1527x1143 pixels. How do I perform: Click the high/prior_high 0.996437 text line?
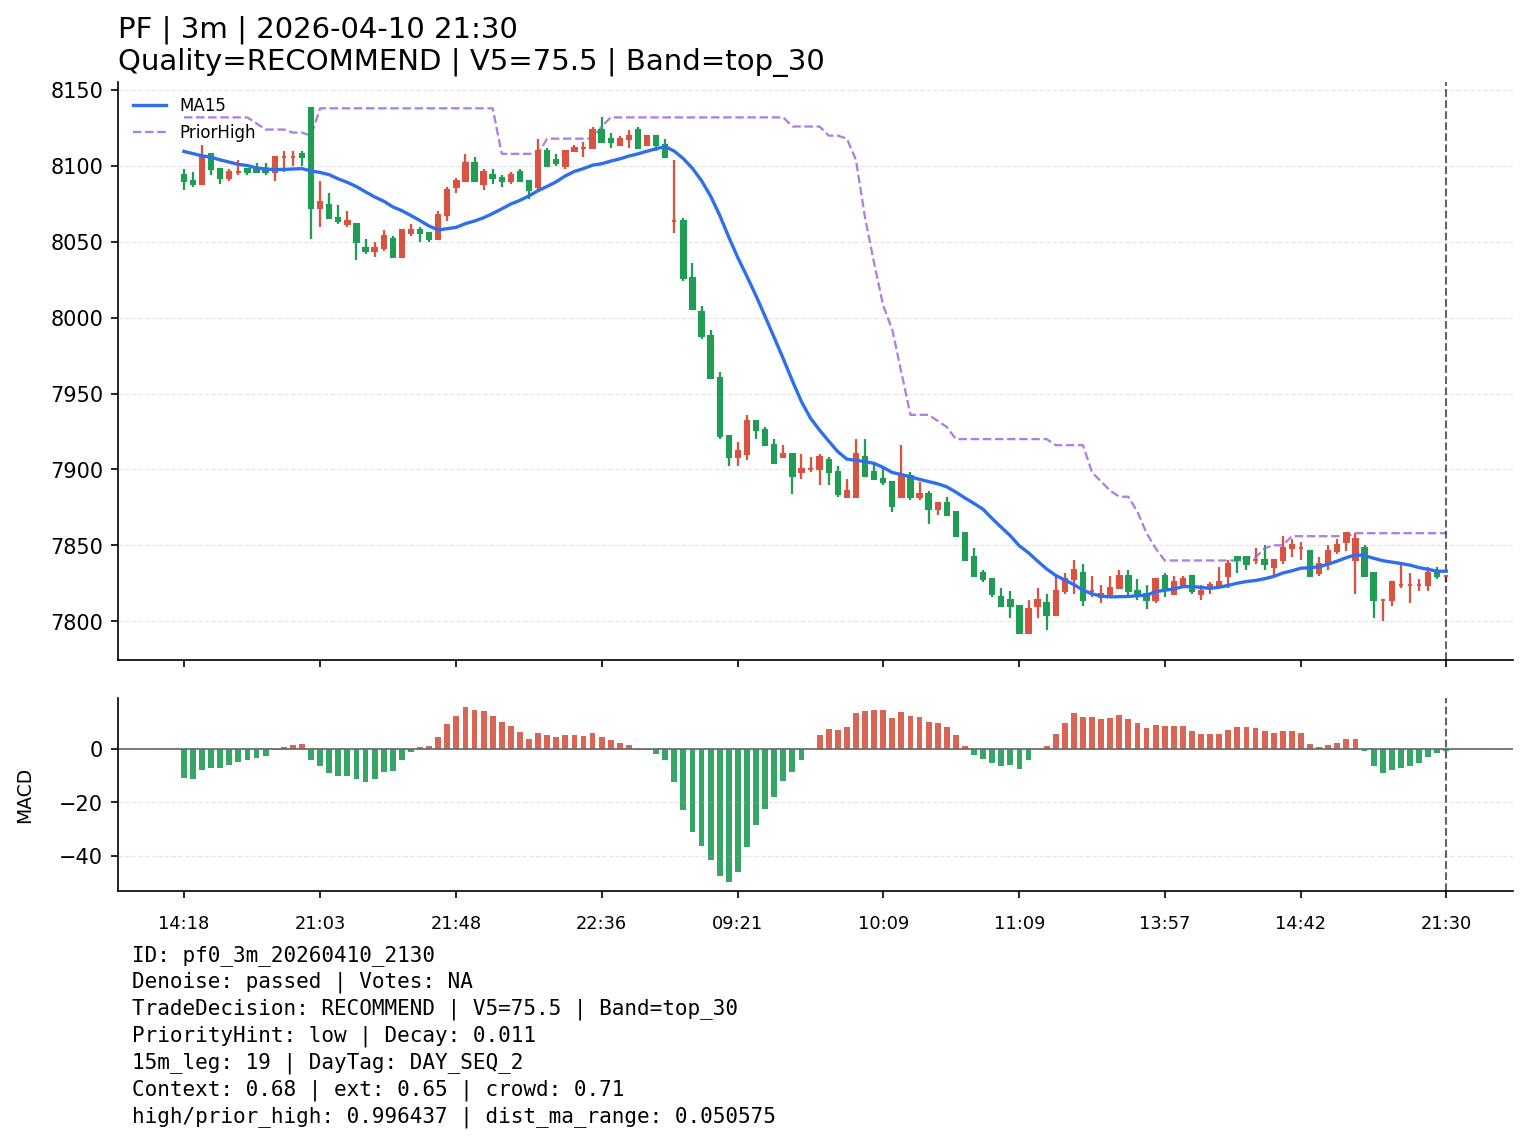pyautogui.click(x=453, y=1116)
